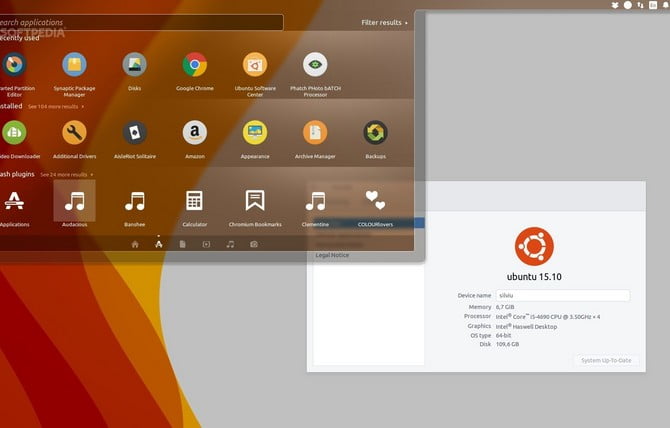The width and height of the screenshot is (670, 428).
Task: Click the round indicator in the top panel
Action: pyautogui.click(x=628, y=5)
